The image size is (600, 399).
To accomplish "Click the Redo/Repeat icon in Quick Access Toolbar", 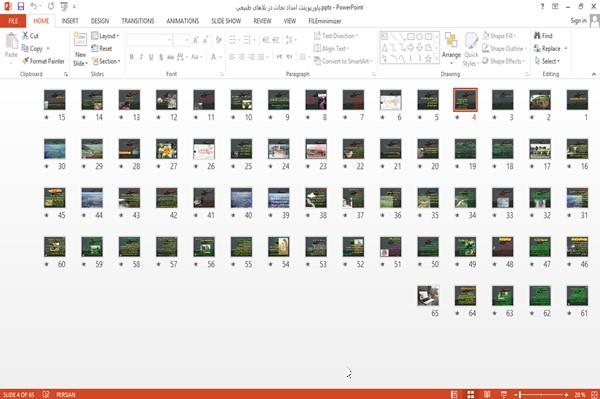I will pyautogui.click(x=51, y=7).
